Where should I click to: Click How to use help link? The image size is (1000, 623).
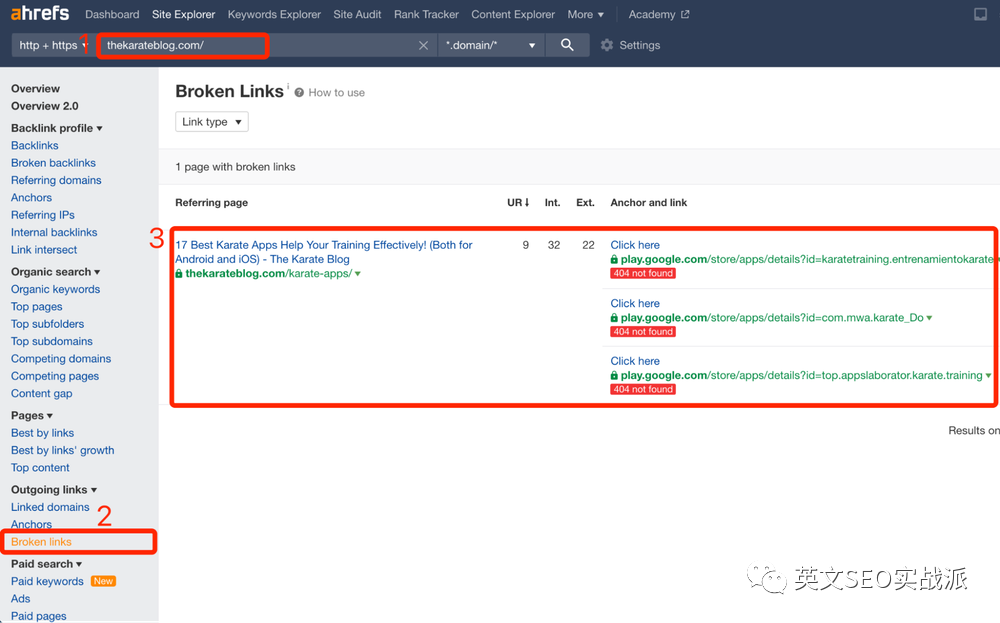337,92
